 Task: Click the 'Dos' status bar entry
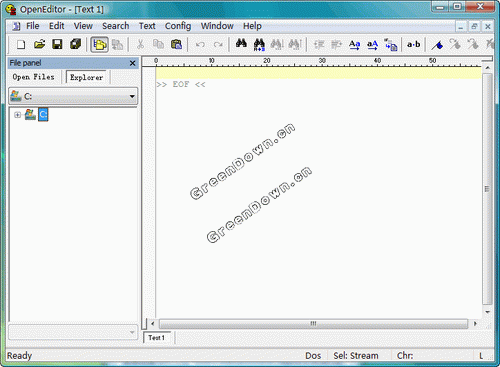coord(313,356)
